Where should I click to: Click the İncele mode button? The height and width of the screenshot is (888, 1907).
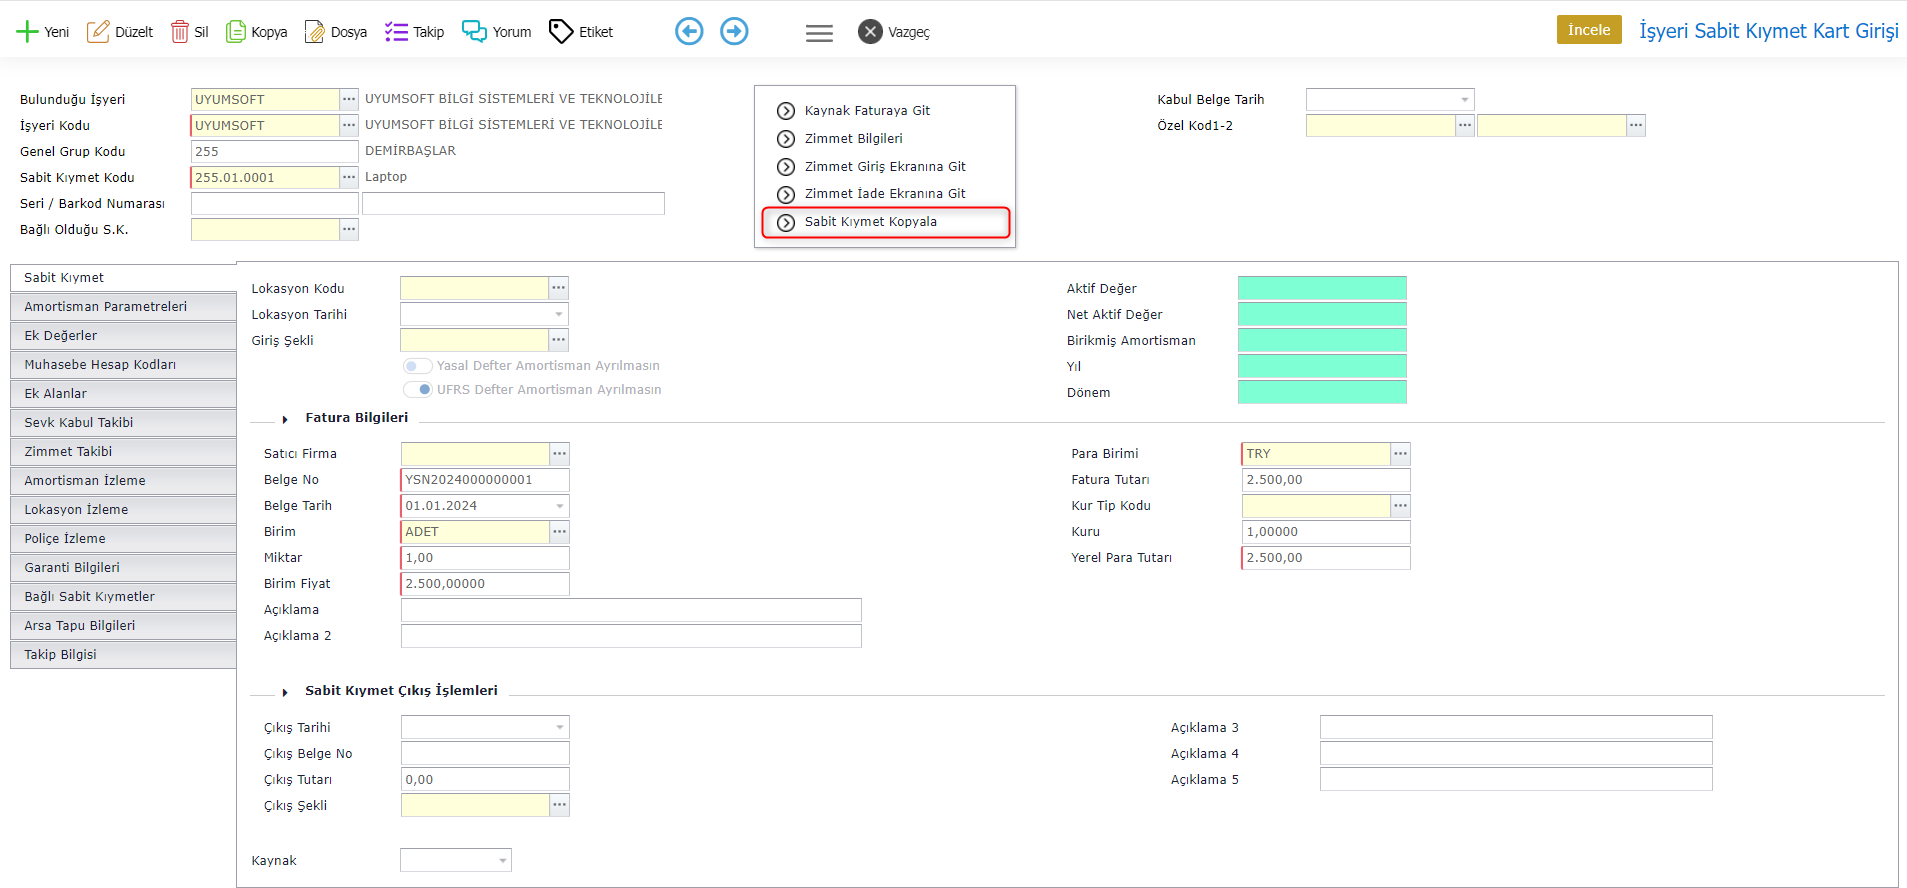tap(1588, 30)
